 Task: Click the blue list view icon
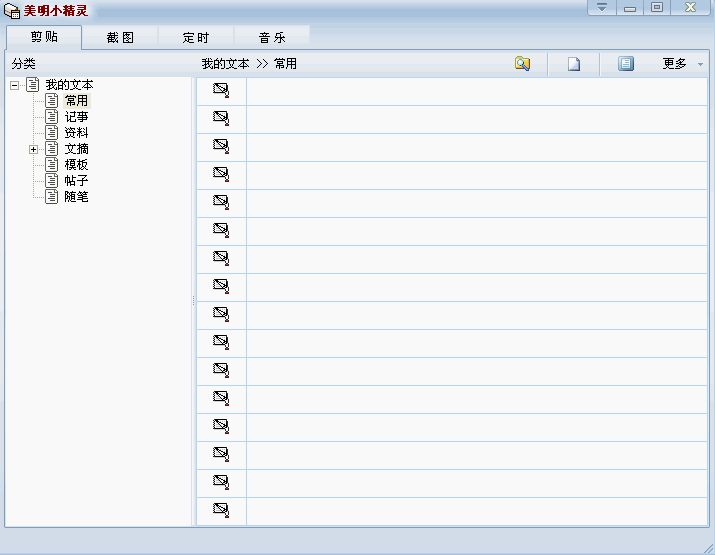point(626,63)
